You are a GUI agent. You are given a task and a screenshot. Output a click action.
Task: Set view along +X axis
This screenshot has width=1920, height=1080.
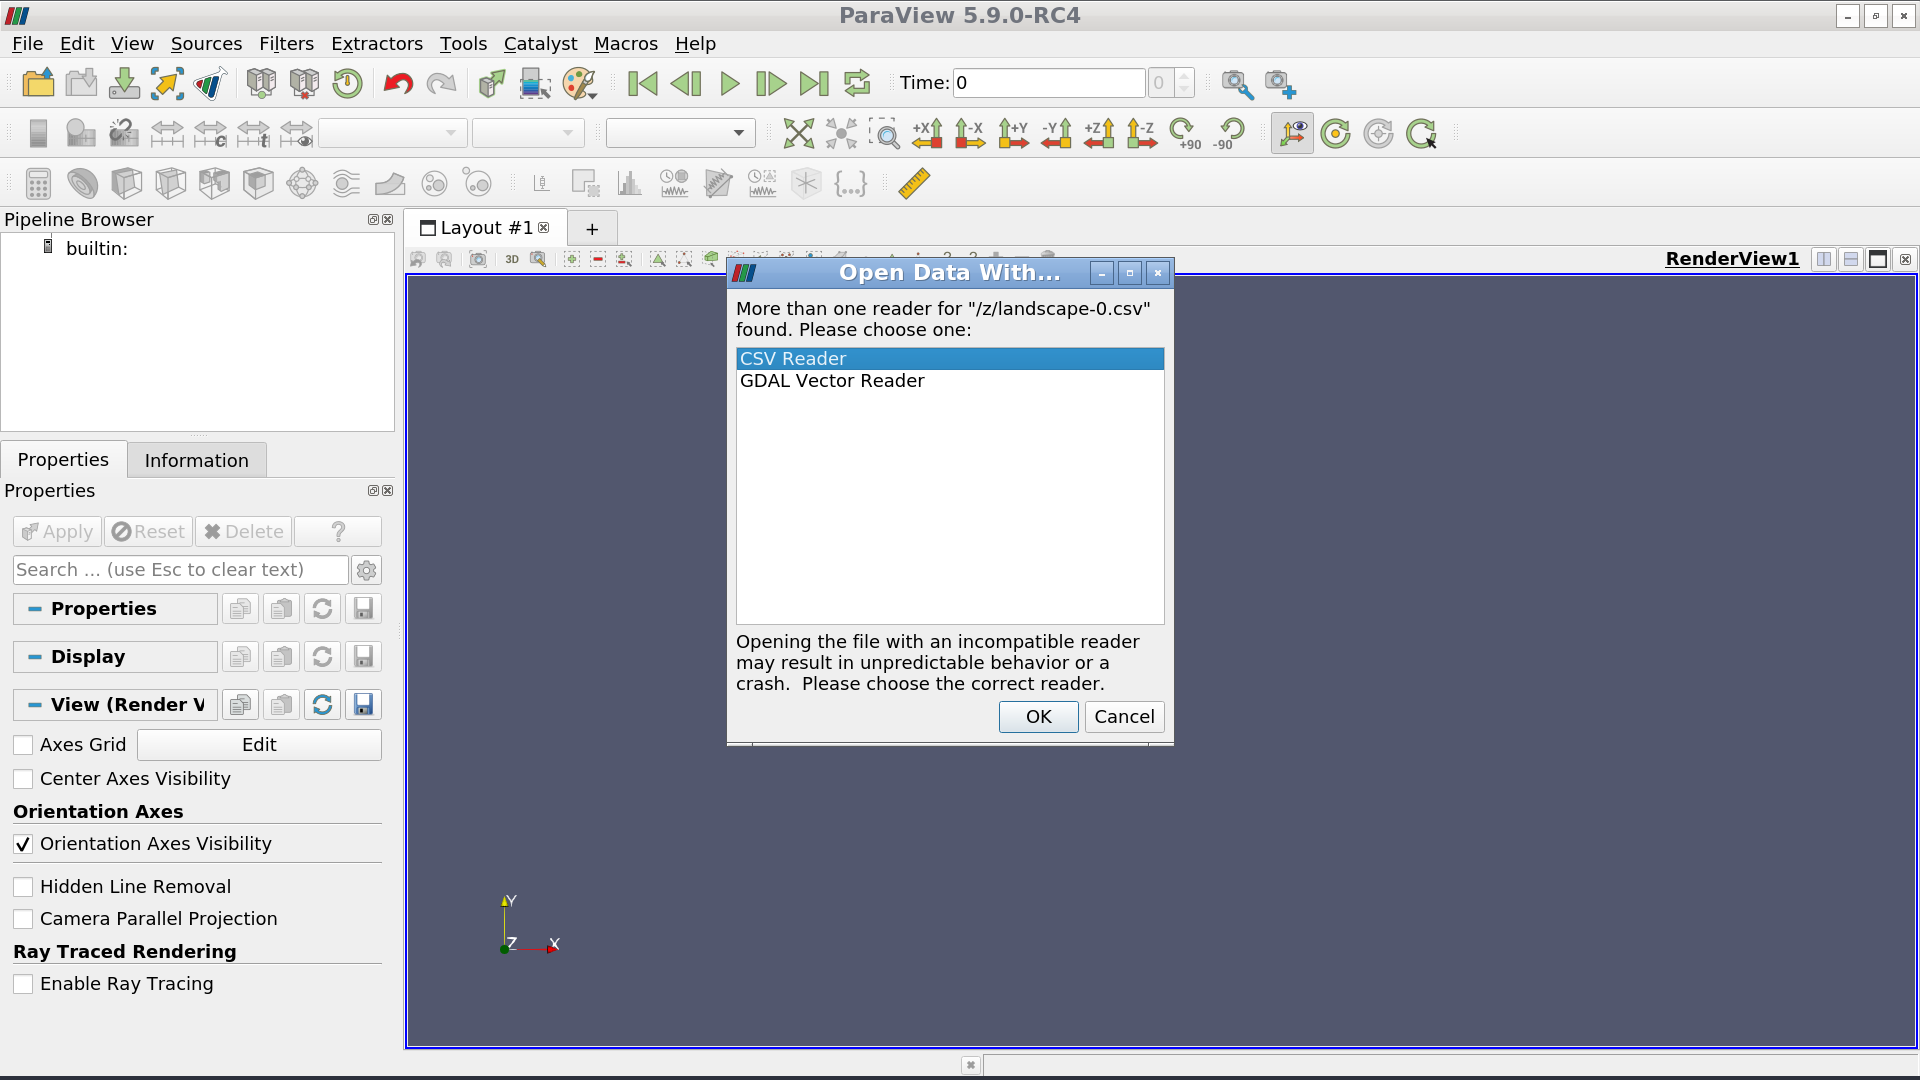(x=927, y=134)
